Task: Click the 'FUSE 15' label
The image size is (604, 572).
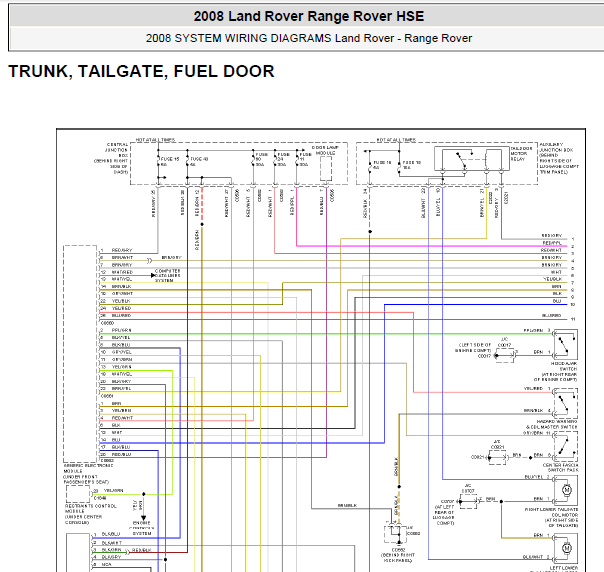Action: (x=170, y=159)
